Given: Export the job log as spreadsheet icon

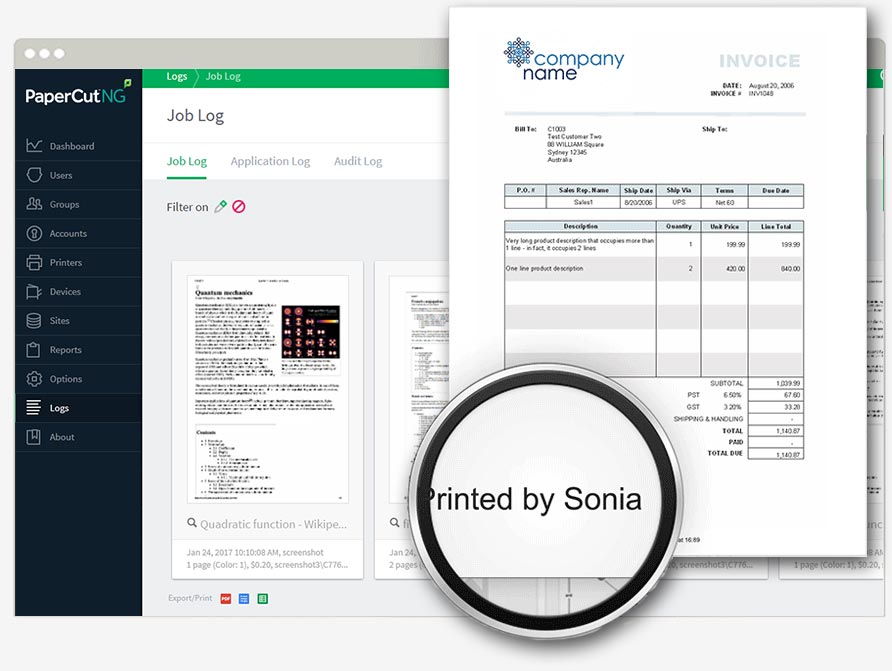Looking at the screenshot, I should pos(262,598).
